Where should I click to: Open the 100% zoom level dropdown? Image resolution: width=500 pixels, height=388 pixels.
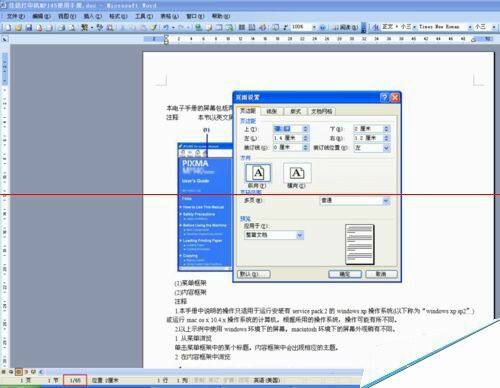[x=314, y=27]
